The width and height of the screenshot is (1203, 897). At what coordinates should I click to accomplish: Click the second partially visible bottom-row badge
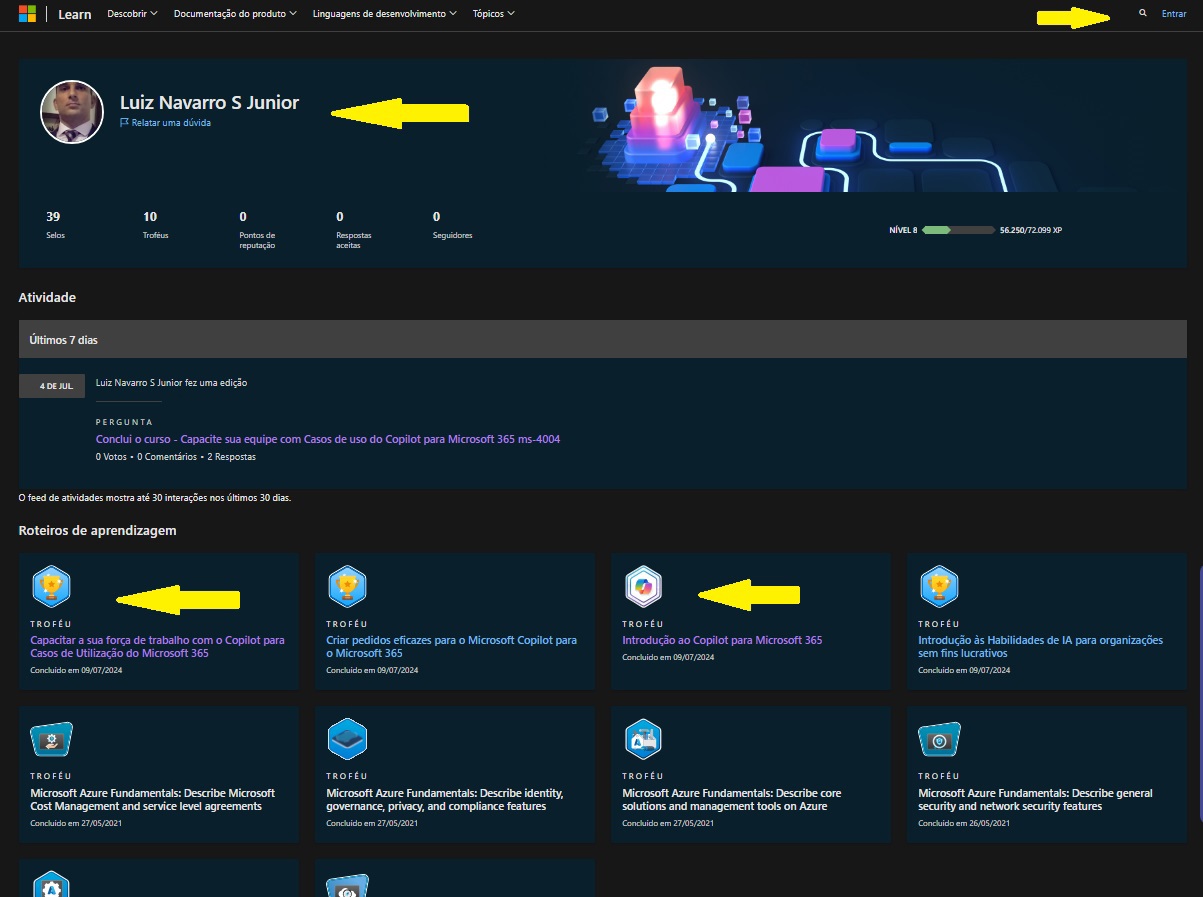coord(347,884)
